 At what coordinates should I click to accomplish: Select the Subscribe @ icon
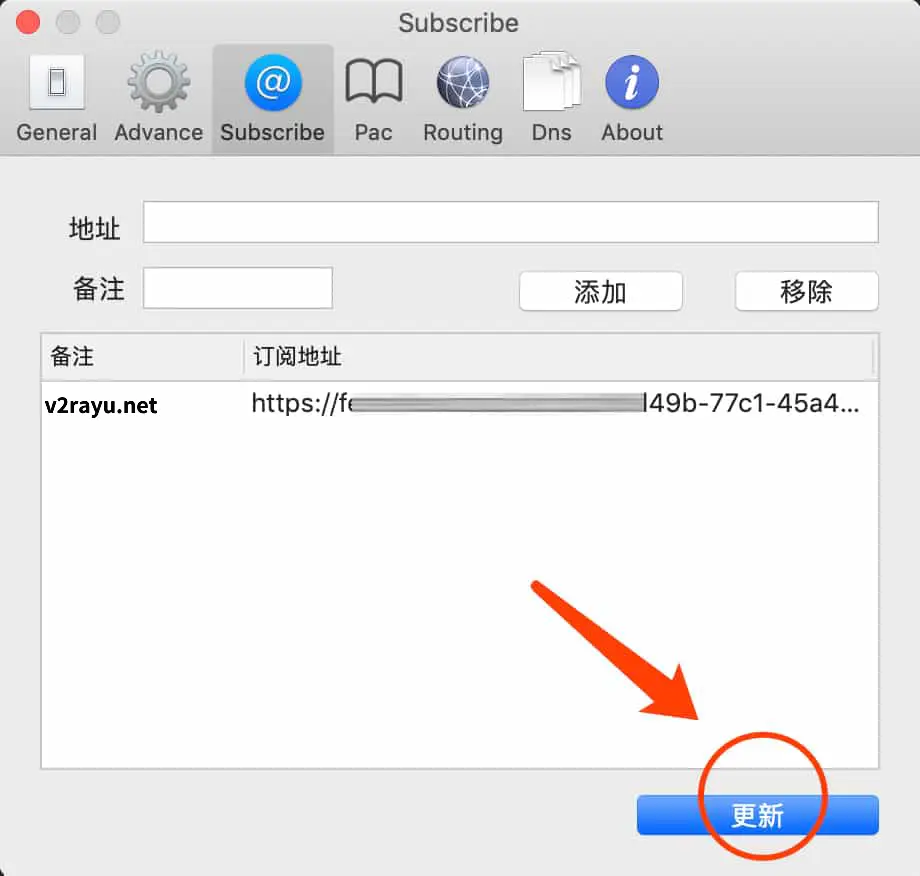pos(273,82)
